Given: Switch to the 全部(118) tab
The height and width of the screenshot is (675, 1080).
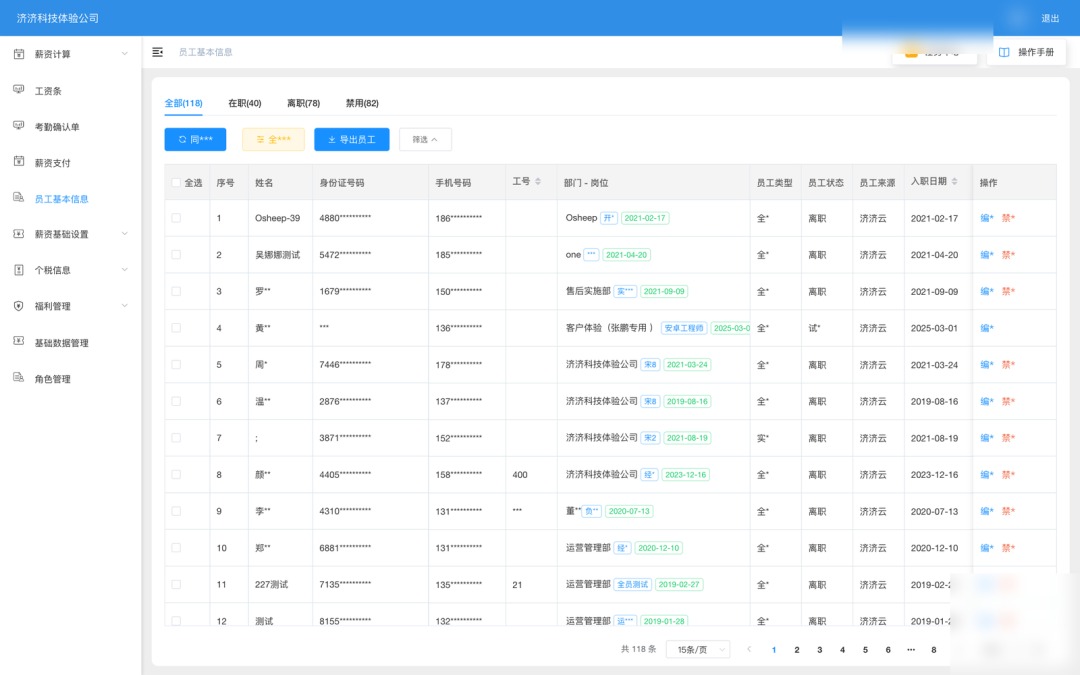Looking at the screenshot, I should click(183, 103).
